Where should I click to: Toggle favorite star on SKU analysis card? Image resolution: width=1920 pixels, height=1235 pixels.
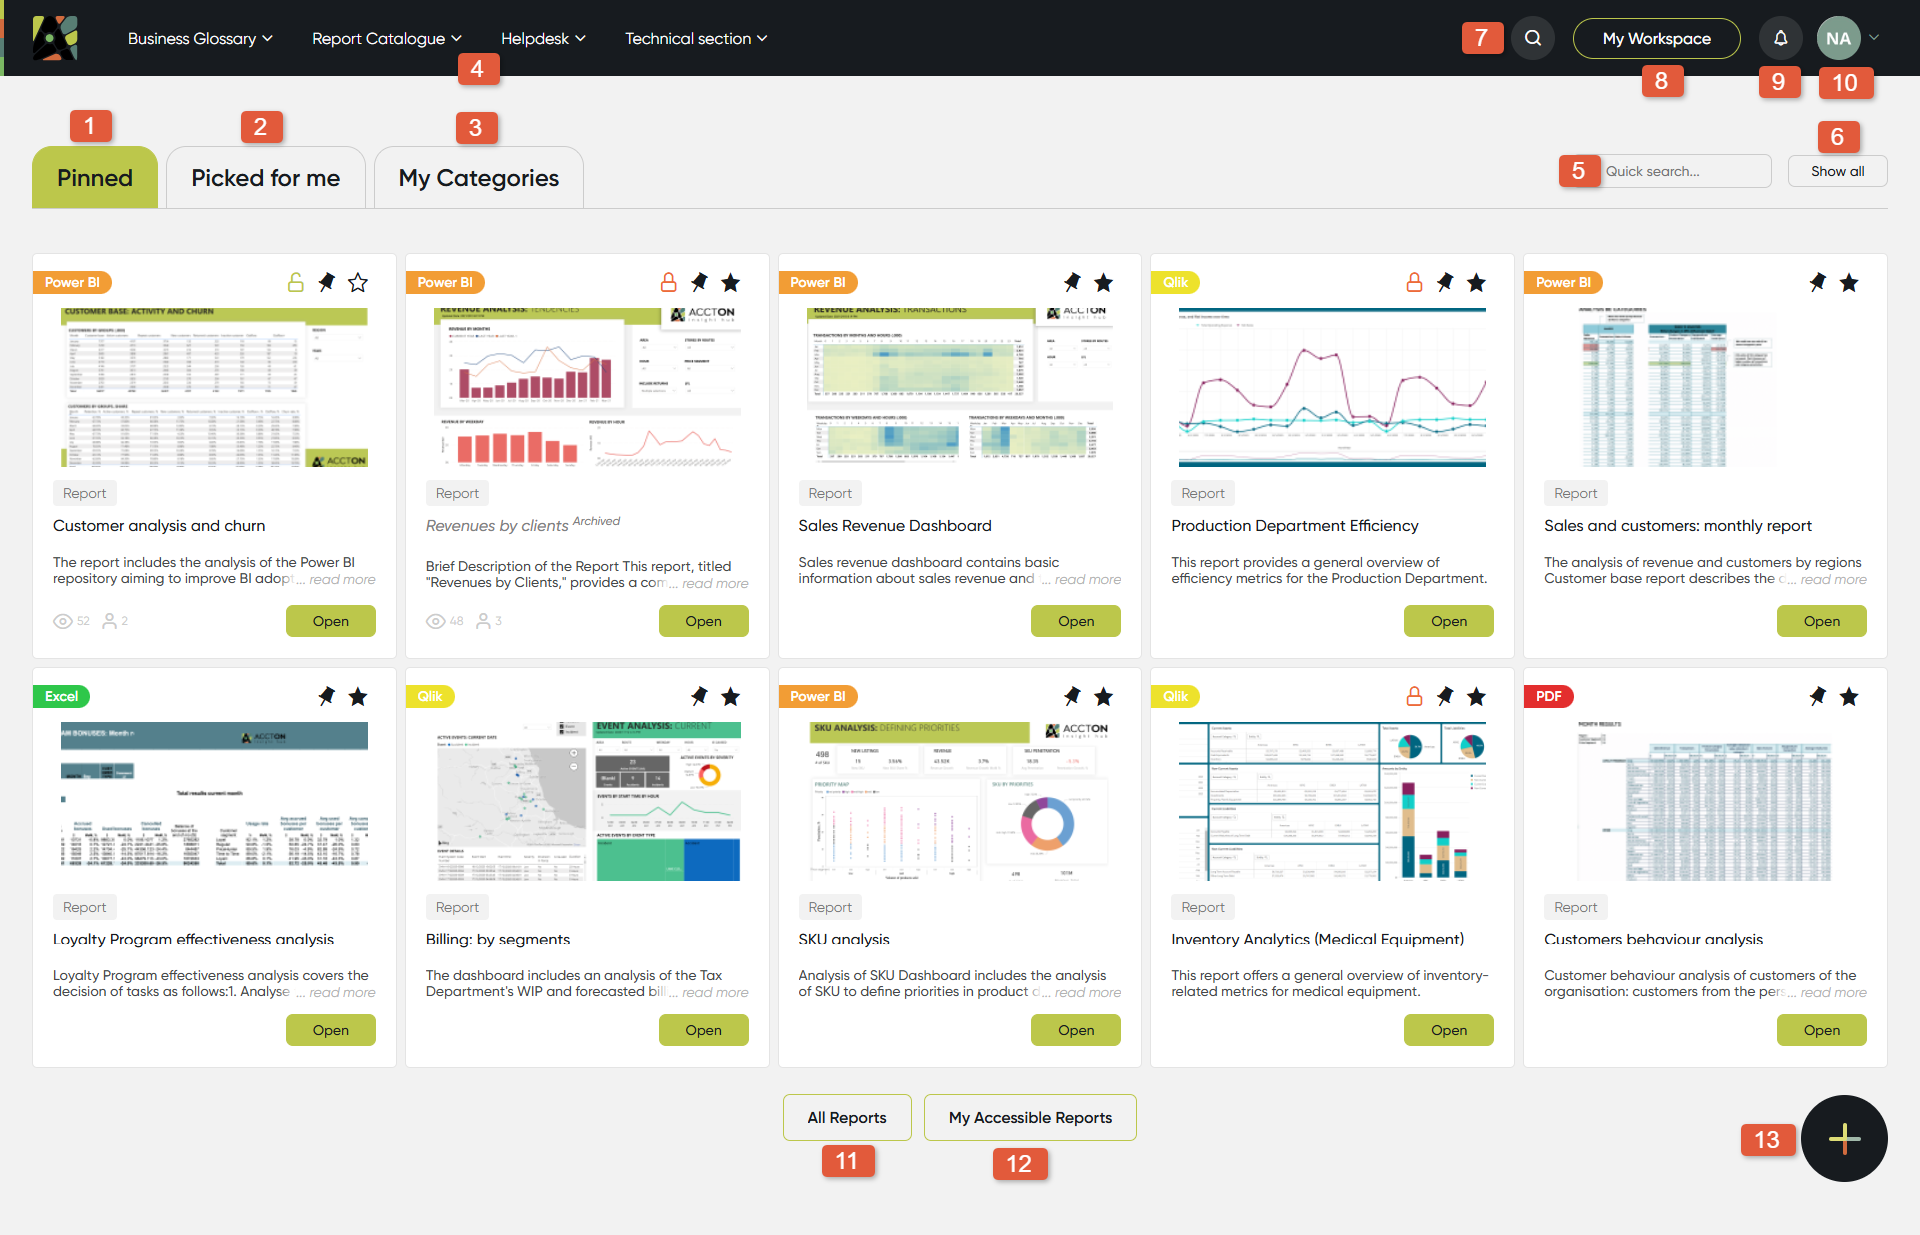1103,697
